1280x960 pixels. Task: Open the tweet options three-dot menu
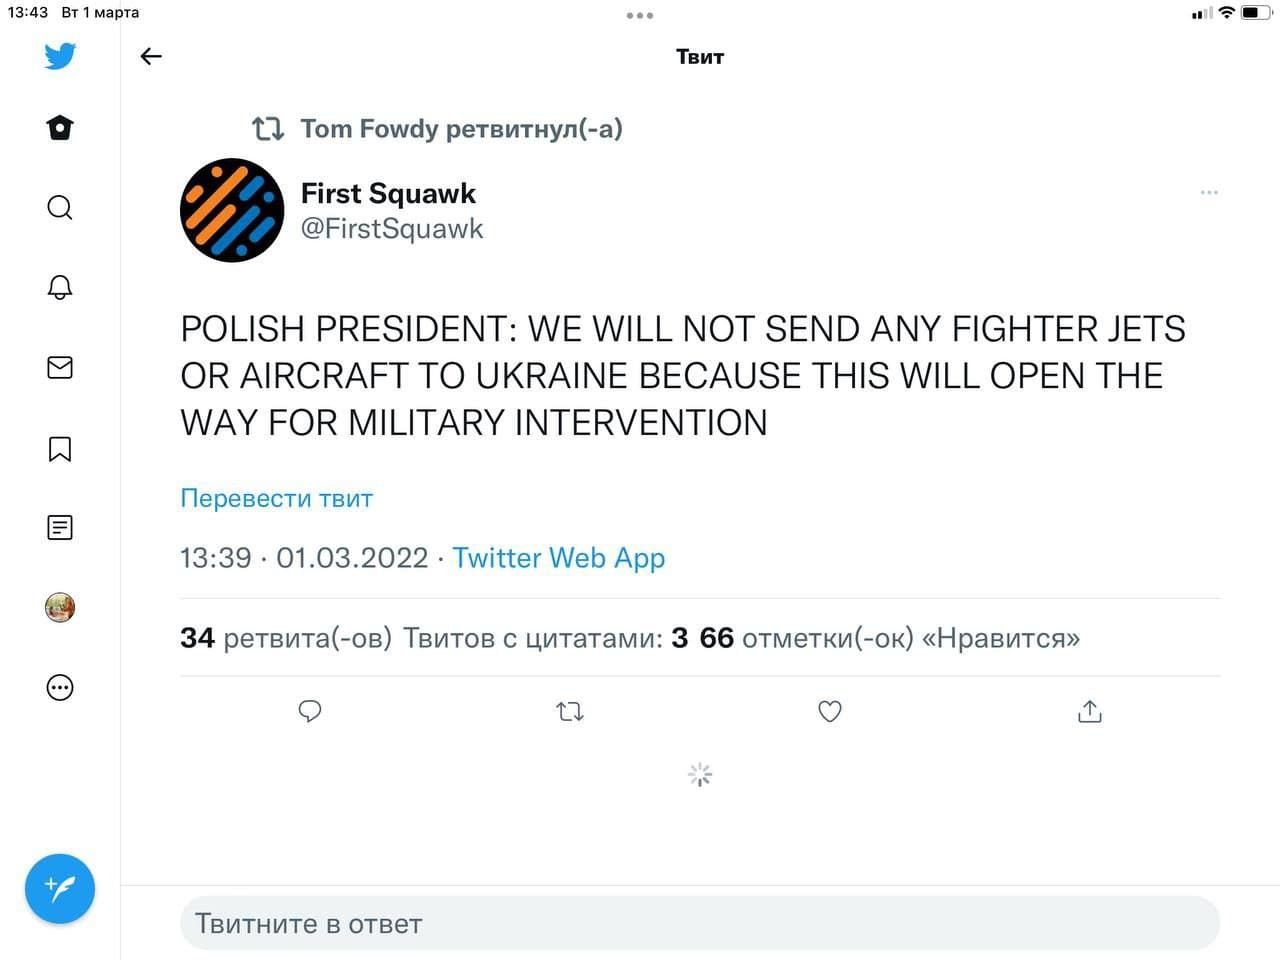[1209, 192]
